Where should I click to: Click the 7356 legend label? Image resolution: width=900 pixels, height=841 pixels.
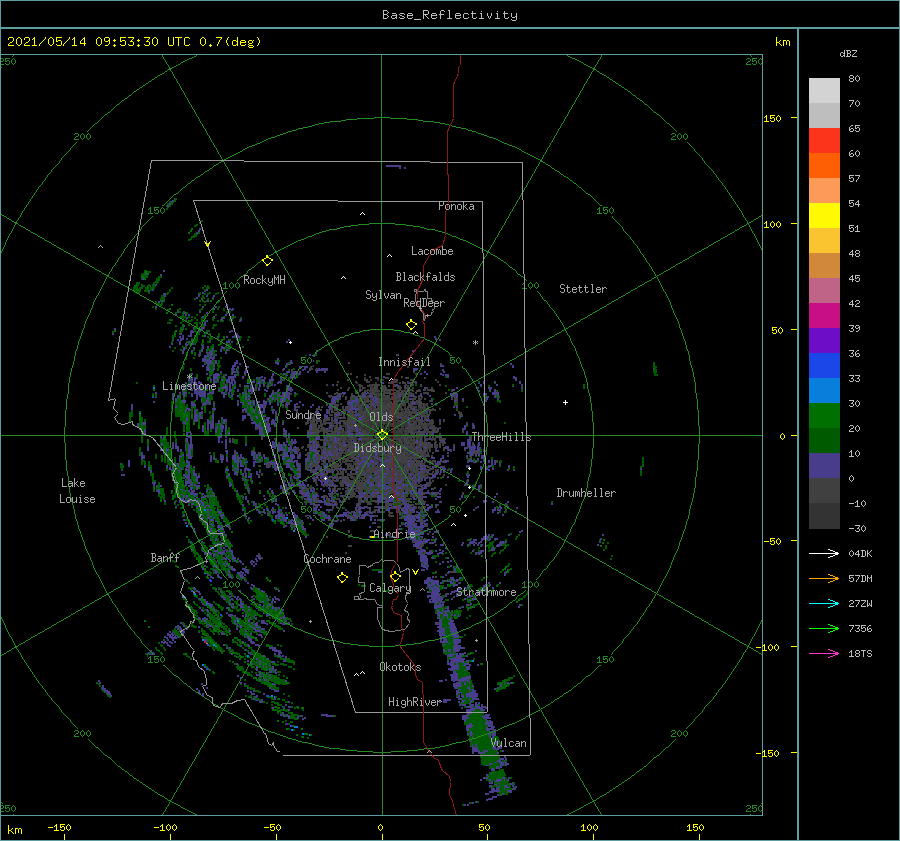(x=860, y=629)
